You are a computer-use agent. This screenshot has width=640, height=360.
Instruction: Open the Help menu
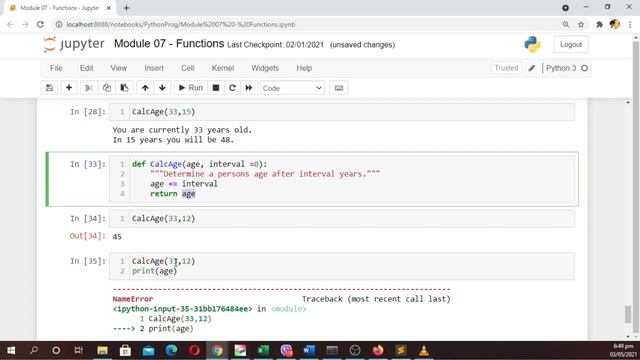pos(304,68)
